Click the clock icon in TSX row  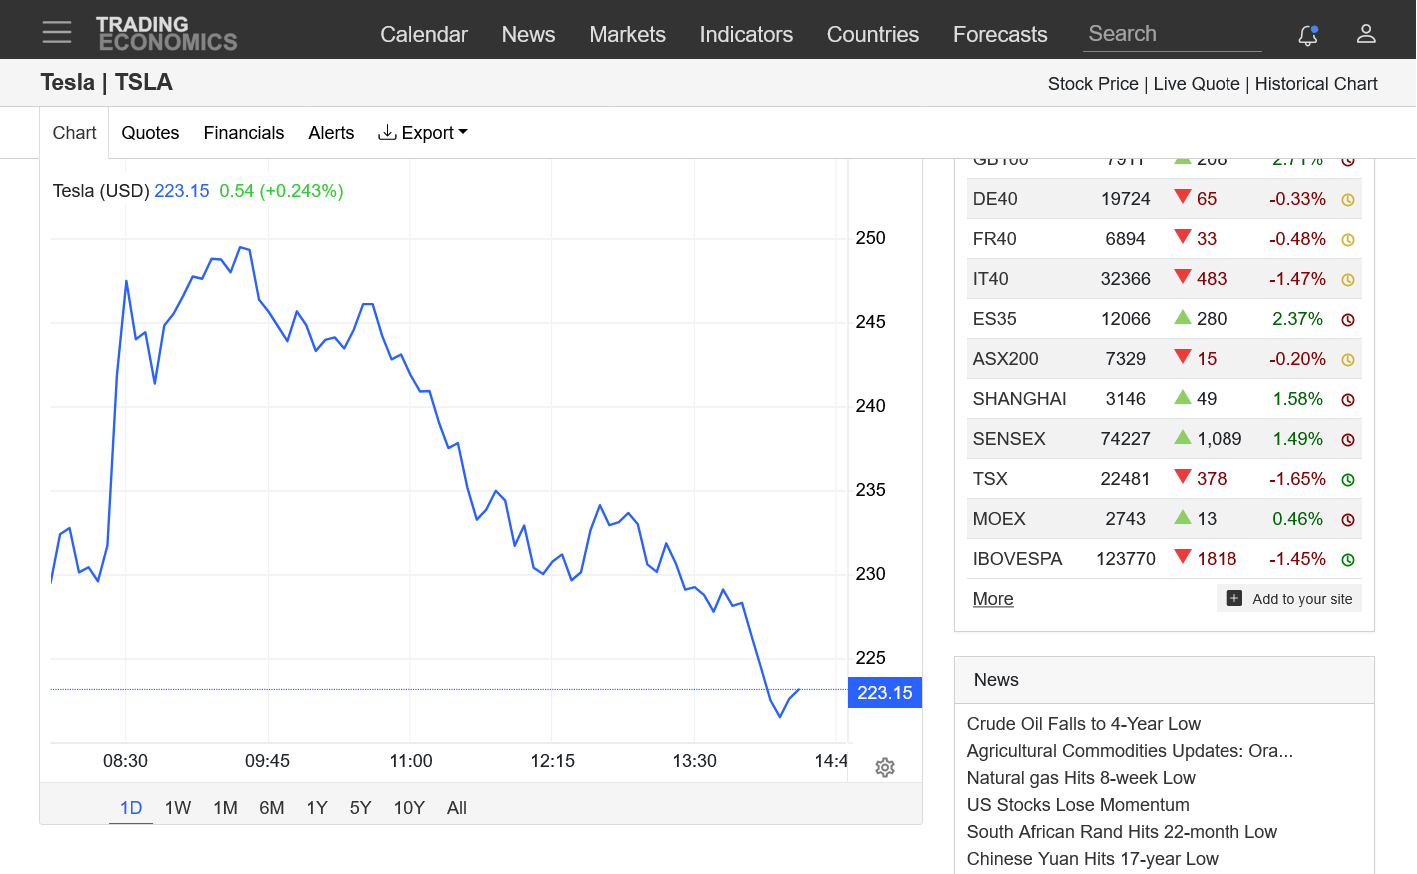click(x=1348, y=480)
